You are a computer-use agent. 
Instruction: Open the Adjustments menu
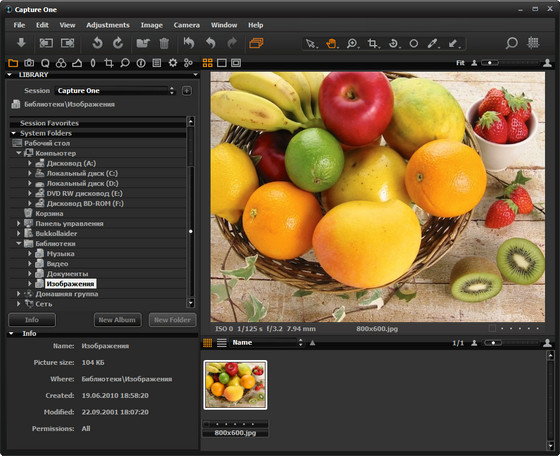(108, 25)
